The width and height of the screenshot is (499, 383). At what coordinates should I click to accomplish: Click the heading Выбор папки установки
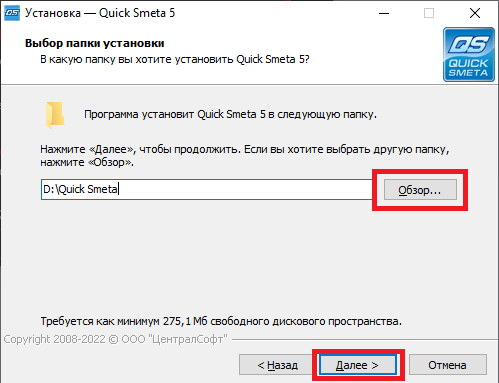pos(95,43)
